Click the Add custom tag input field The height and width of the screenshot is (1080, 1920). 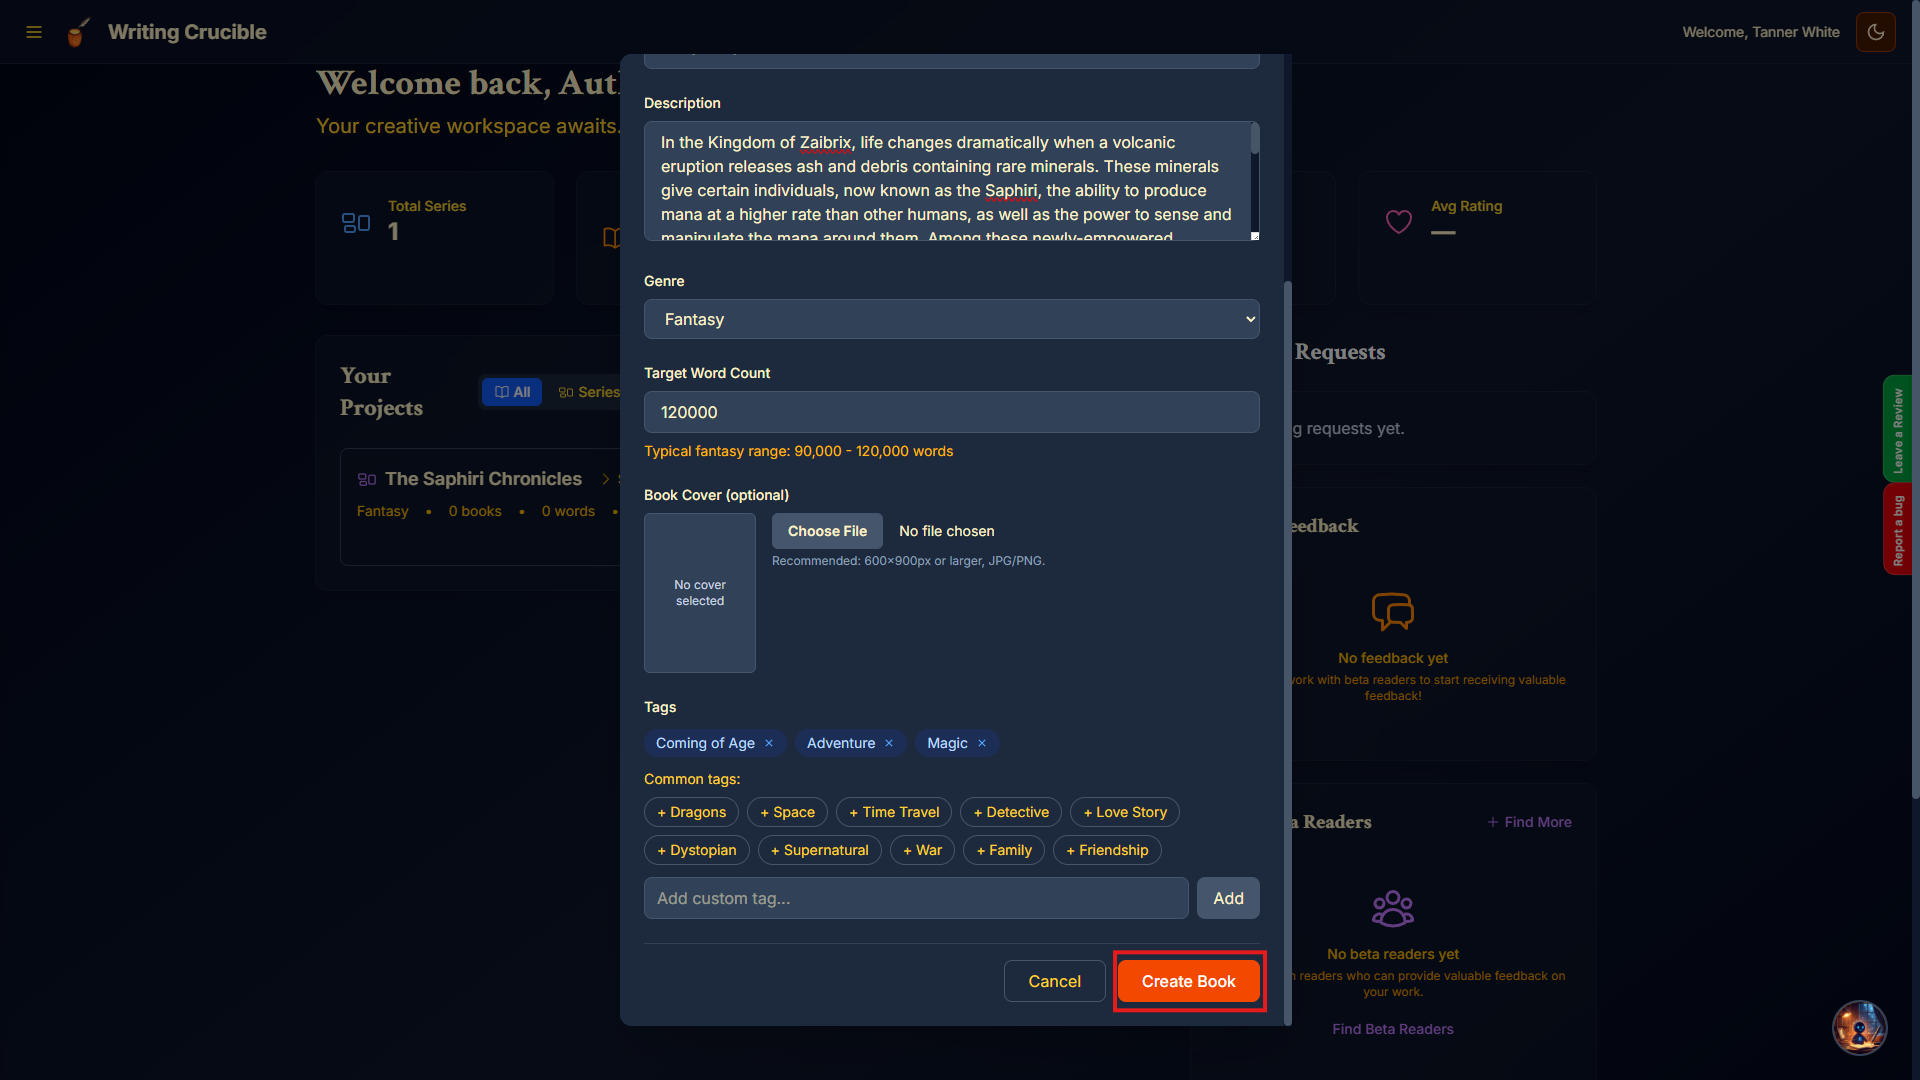pos(915,898)
